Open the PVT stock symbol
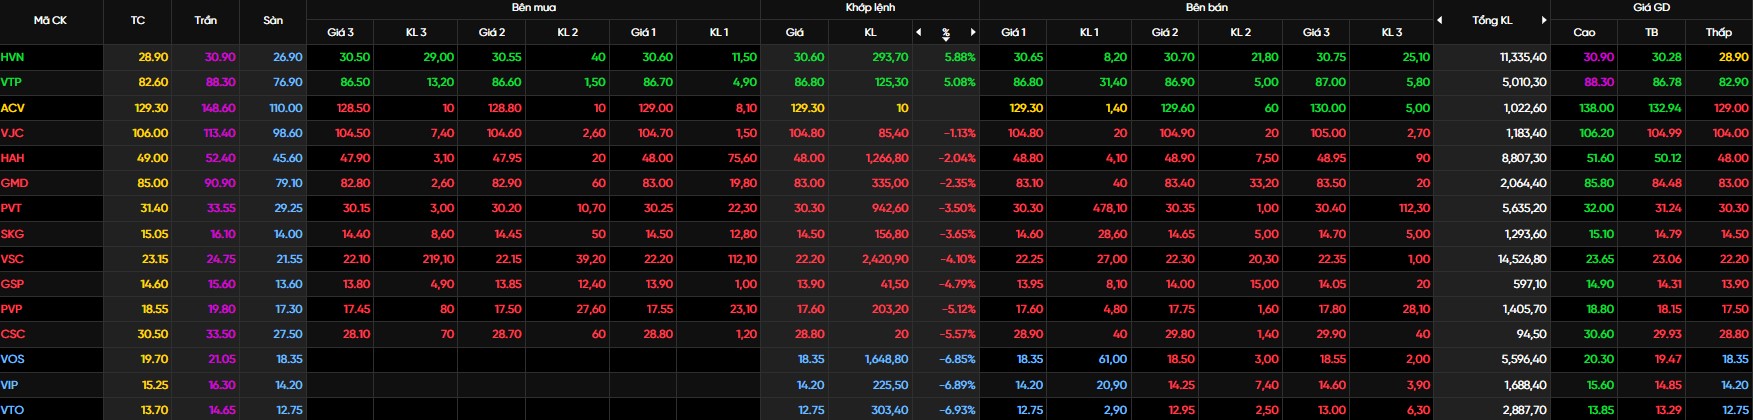The image size is (1753, 420). [x=11, y=209]
